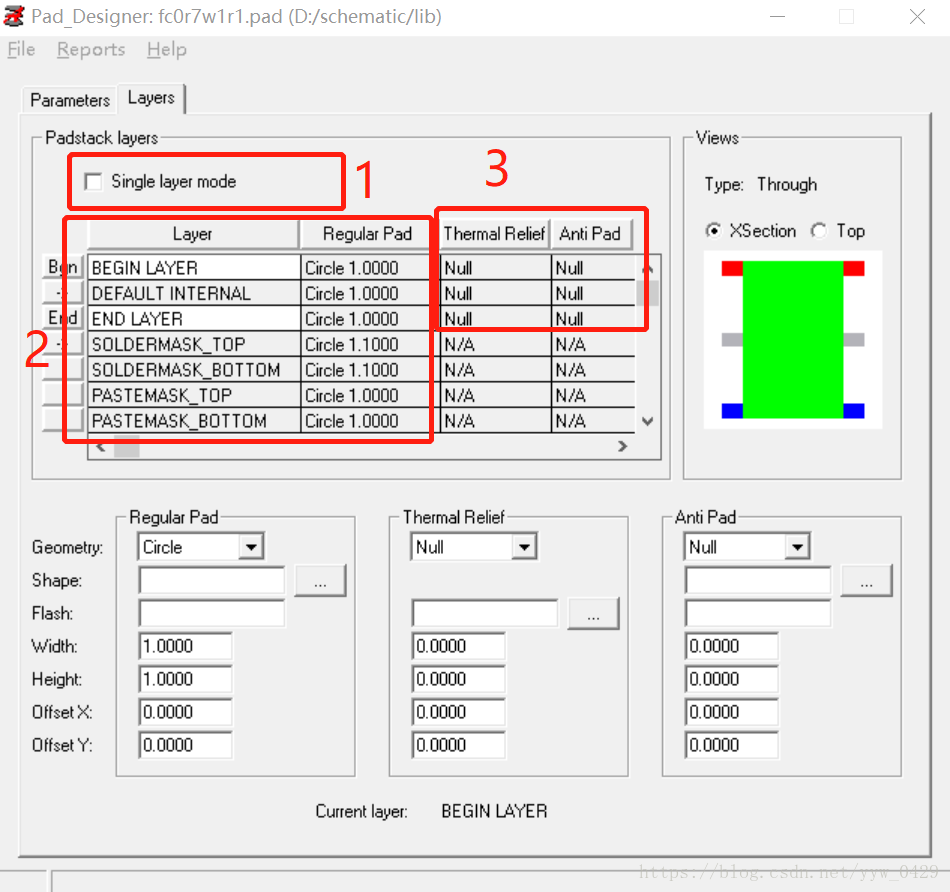Click the Regular Pad Flash field
This screenshot has width=950, height=892.
[x=211, y=613]
